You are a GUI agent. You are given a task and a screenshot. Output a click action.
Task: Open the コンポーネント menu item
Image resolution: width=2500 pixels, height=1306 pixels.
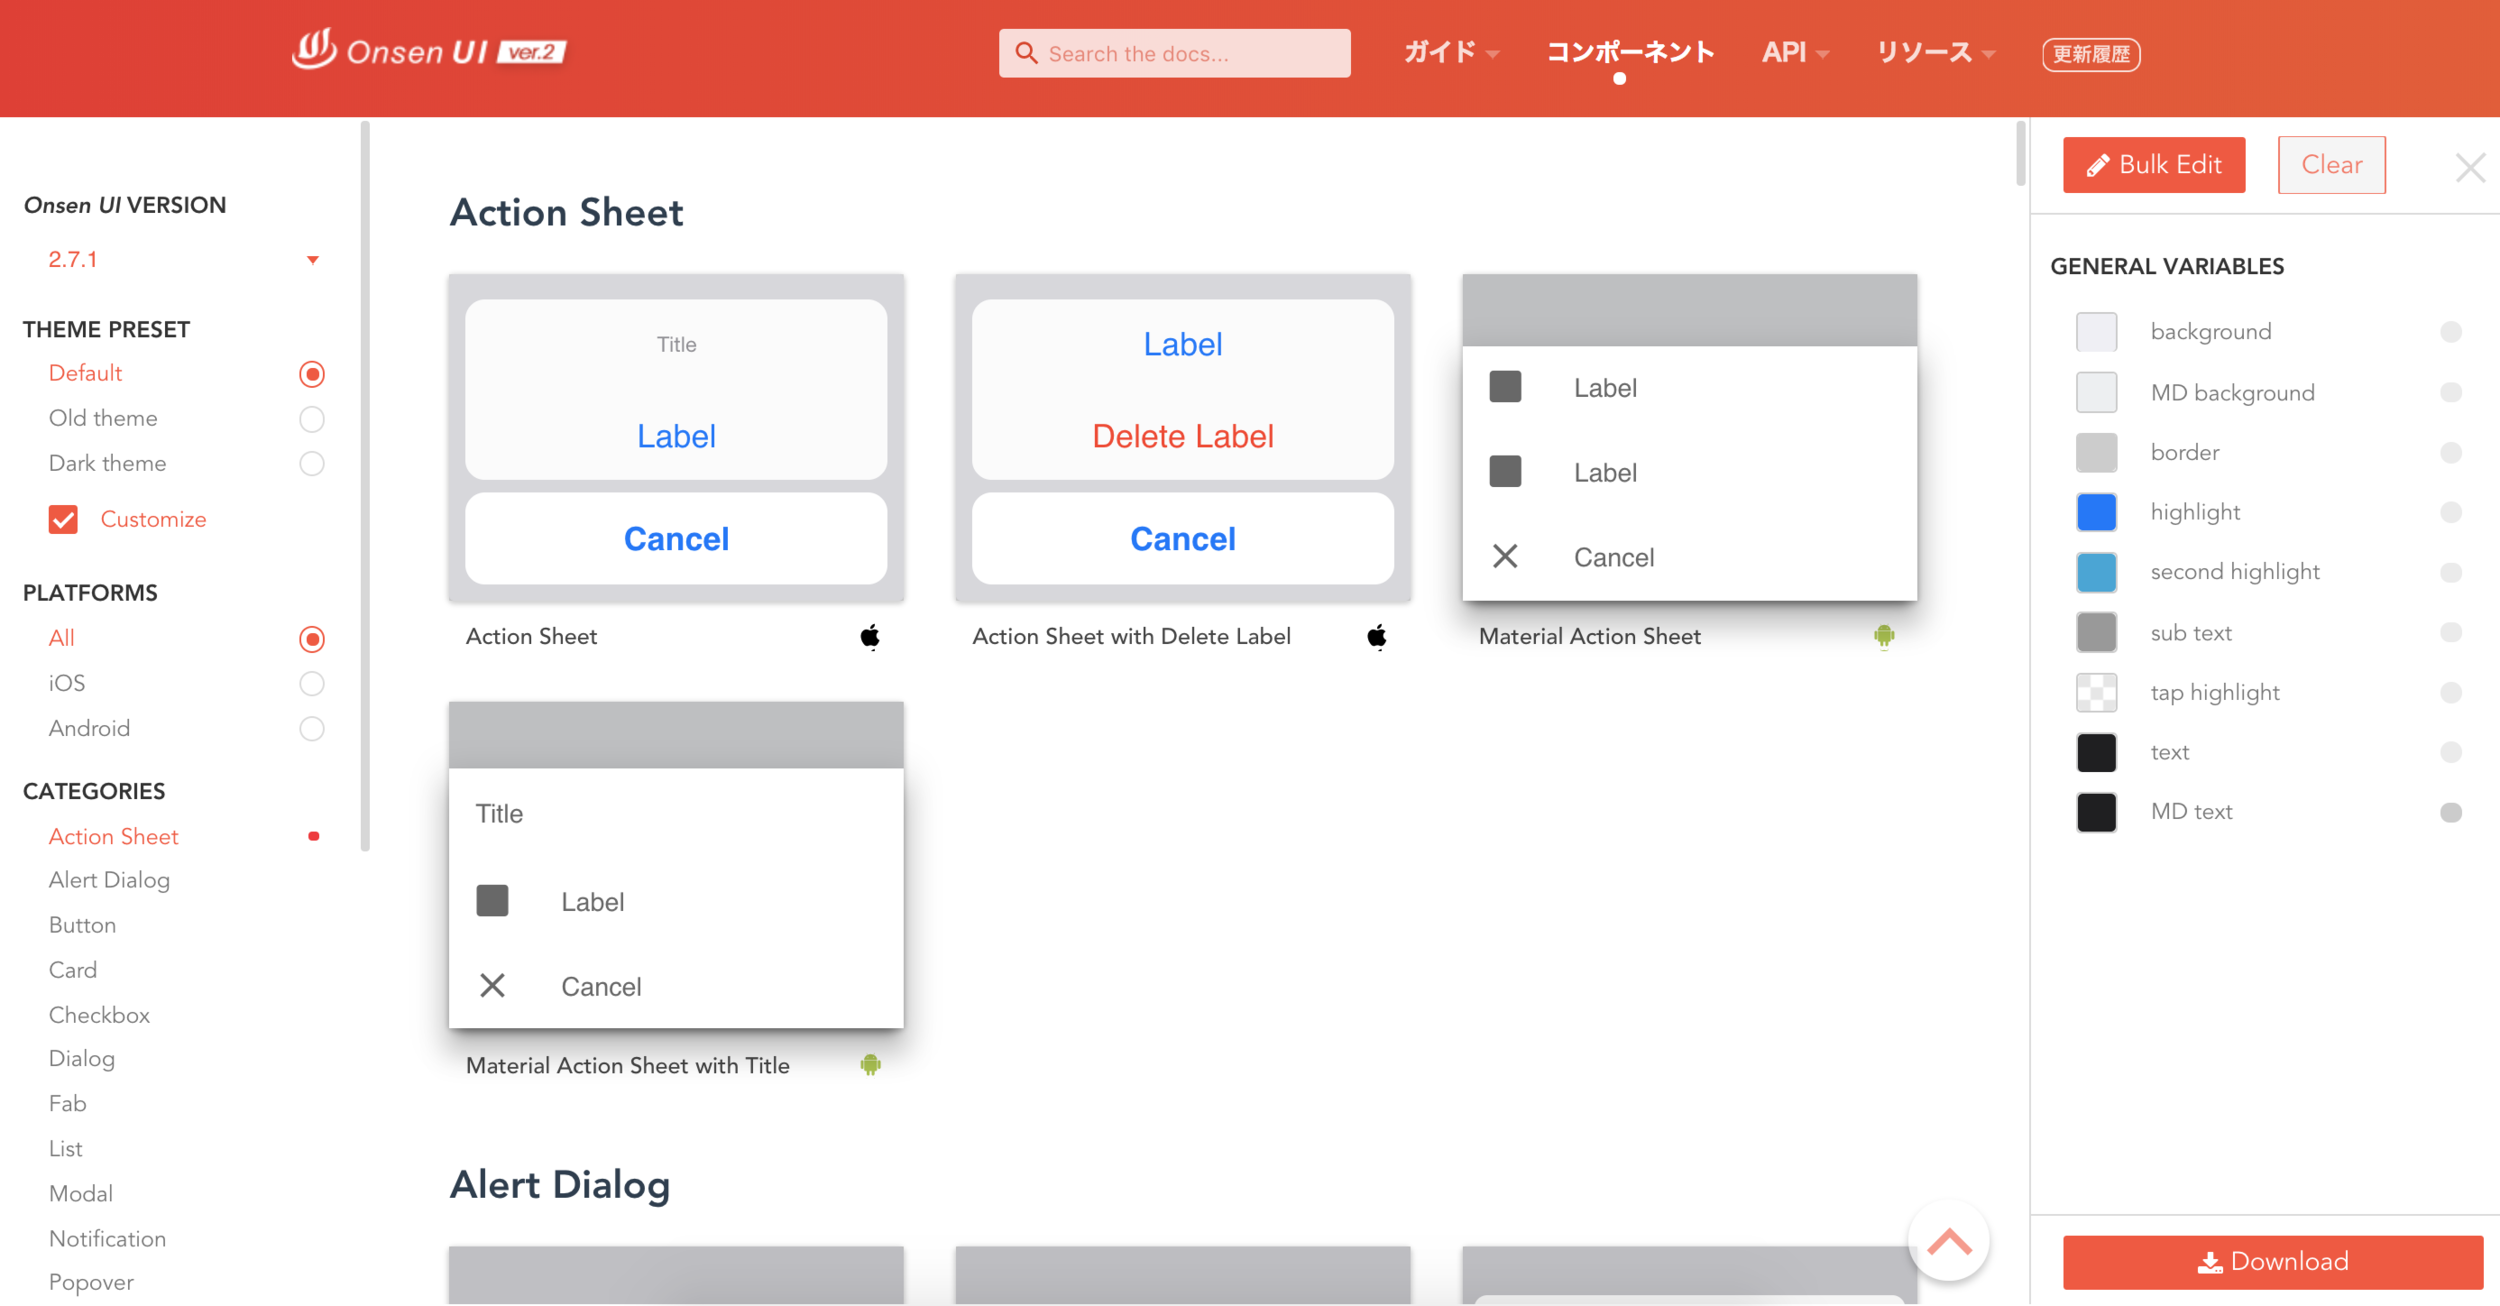tap(1630, 52)
